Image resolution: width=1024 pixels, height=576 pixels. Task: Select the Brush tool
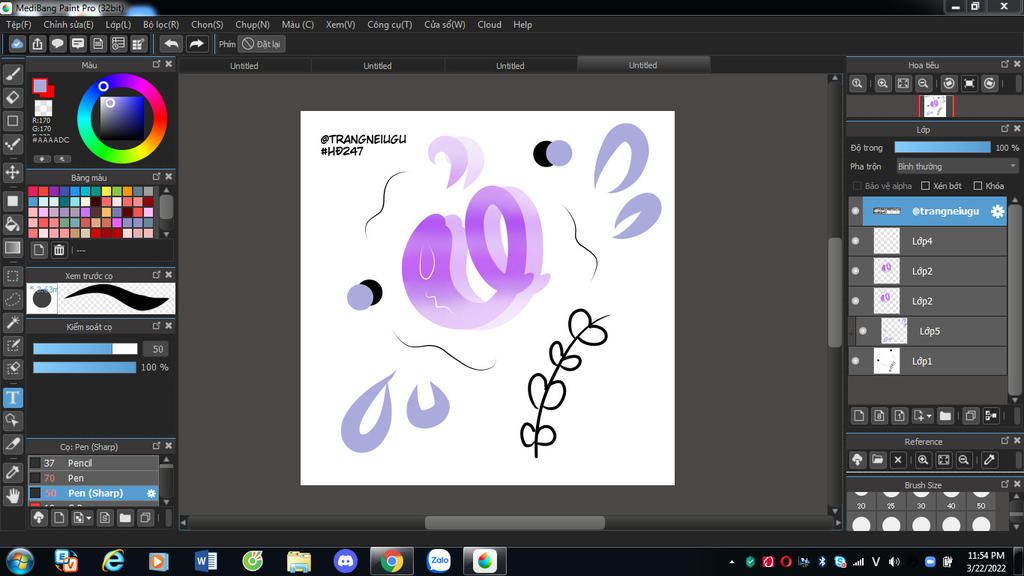[13, 74]
